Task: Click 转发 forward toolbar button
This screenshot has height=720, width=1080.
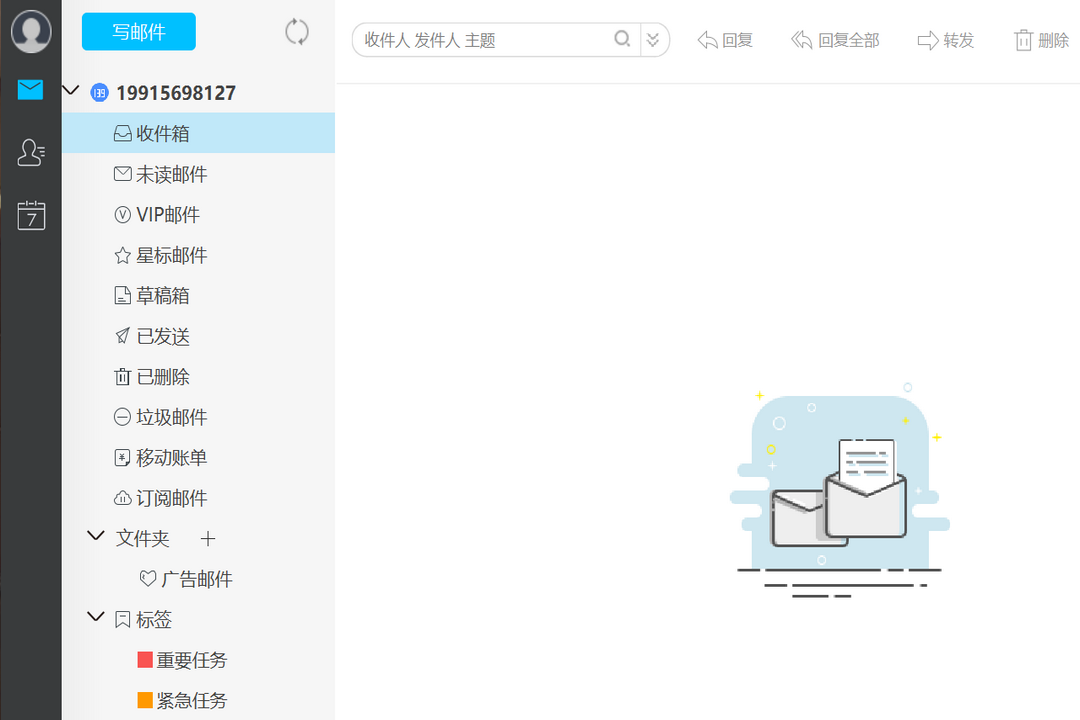Action: pyautogui.click(x=945, y=40)
